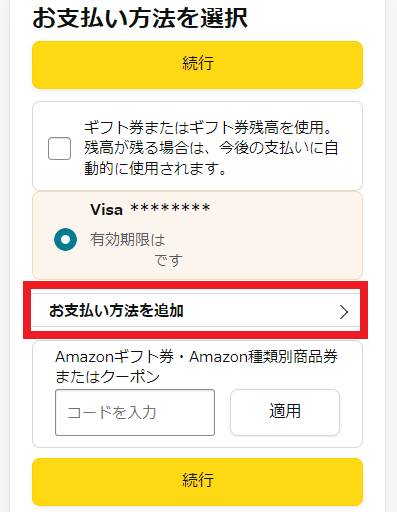Screen dimensions: 397x512
Task: Click the masked asterisks of the card number
Action: tap(170, 208)
